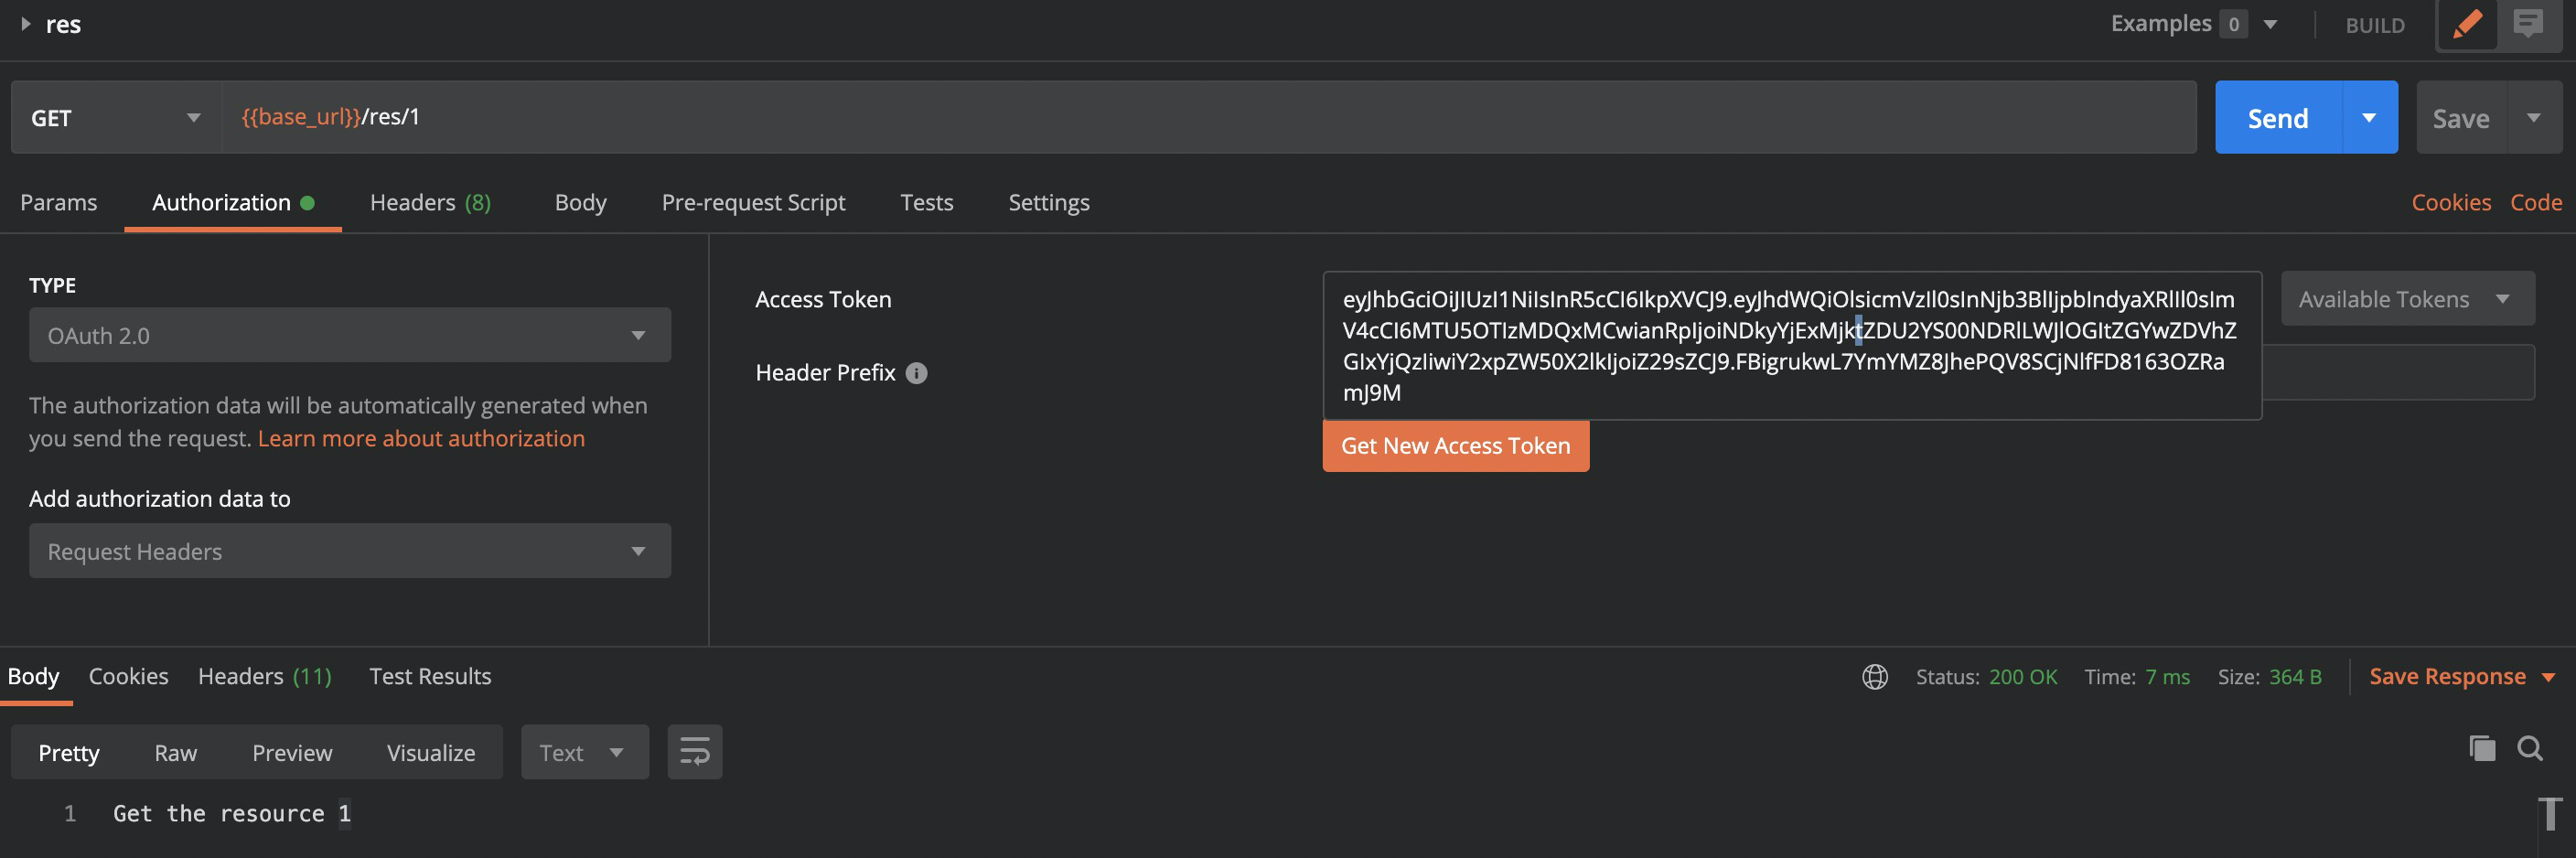
Task: Open Request Headers dropdown
Action: click(x=349, y=551)
